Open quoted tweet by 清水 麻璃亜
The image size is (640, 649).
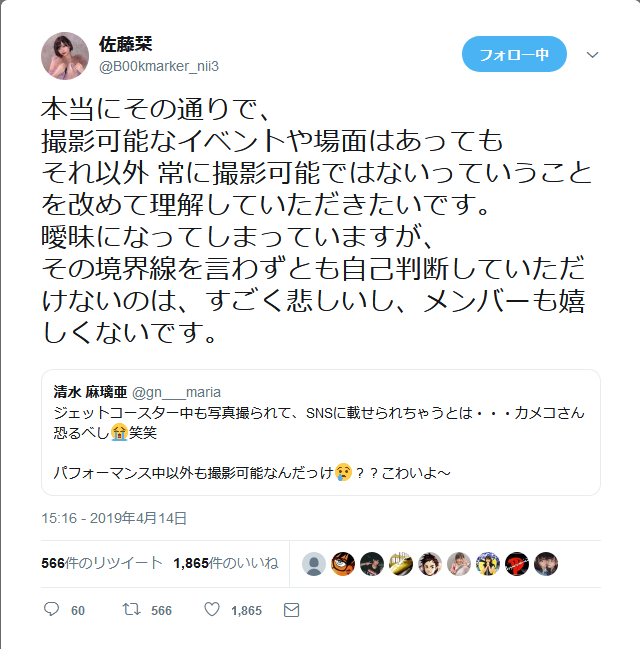coord(321,433)
